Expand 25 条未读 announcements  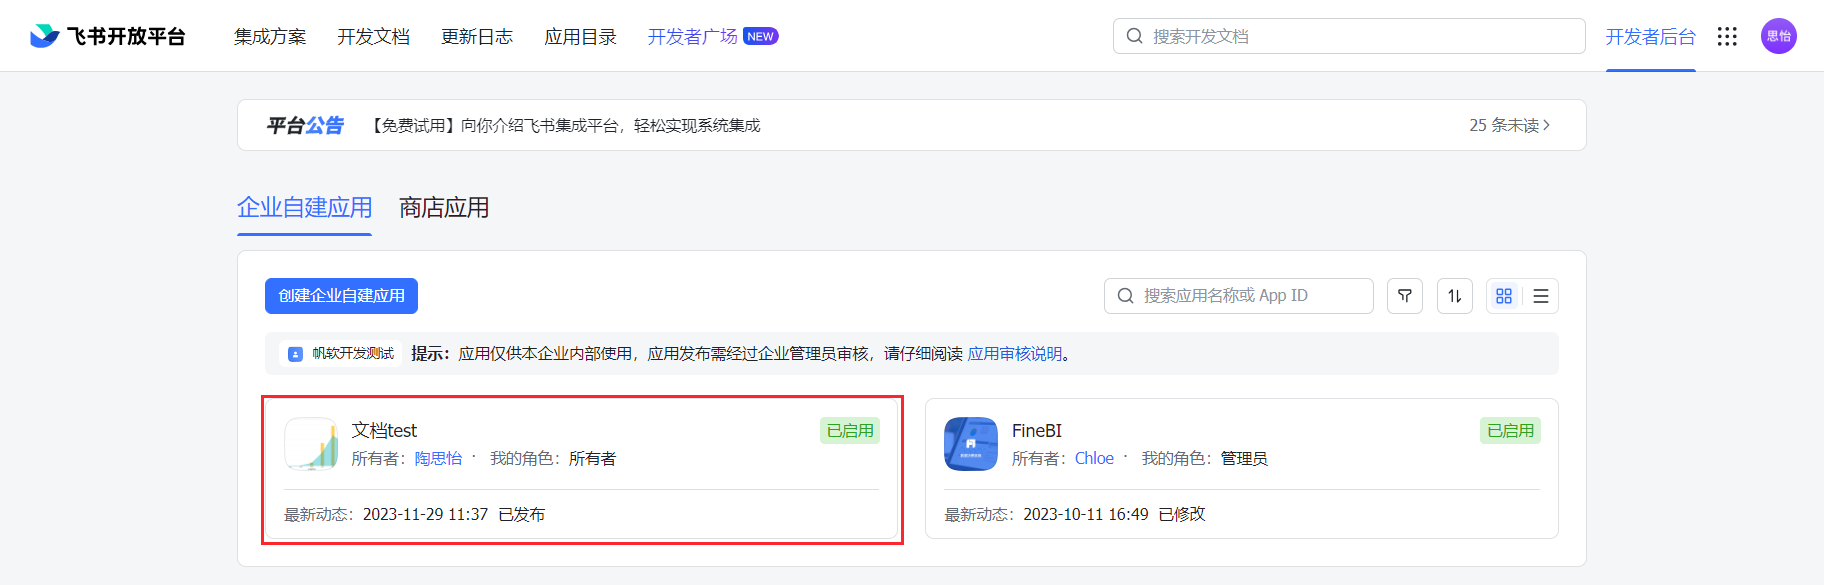pyautogui.click(x=1509, y=125)
